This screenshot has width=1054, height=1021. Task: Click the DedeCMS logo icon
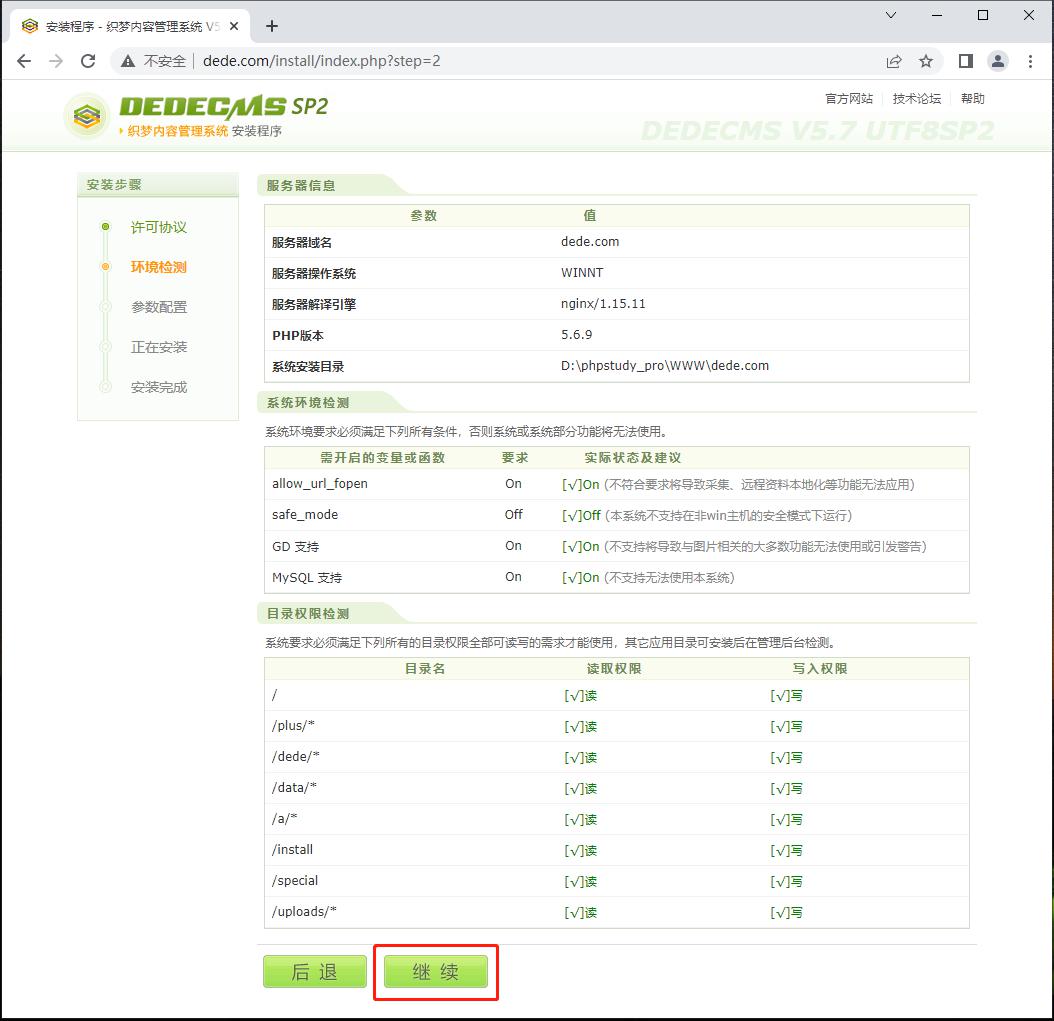click(87, 116)
